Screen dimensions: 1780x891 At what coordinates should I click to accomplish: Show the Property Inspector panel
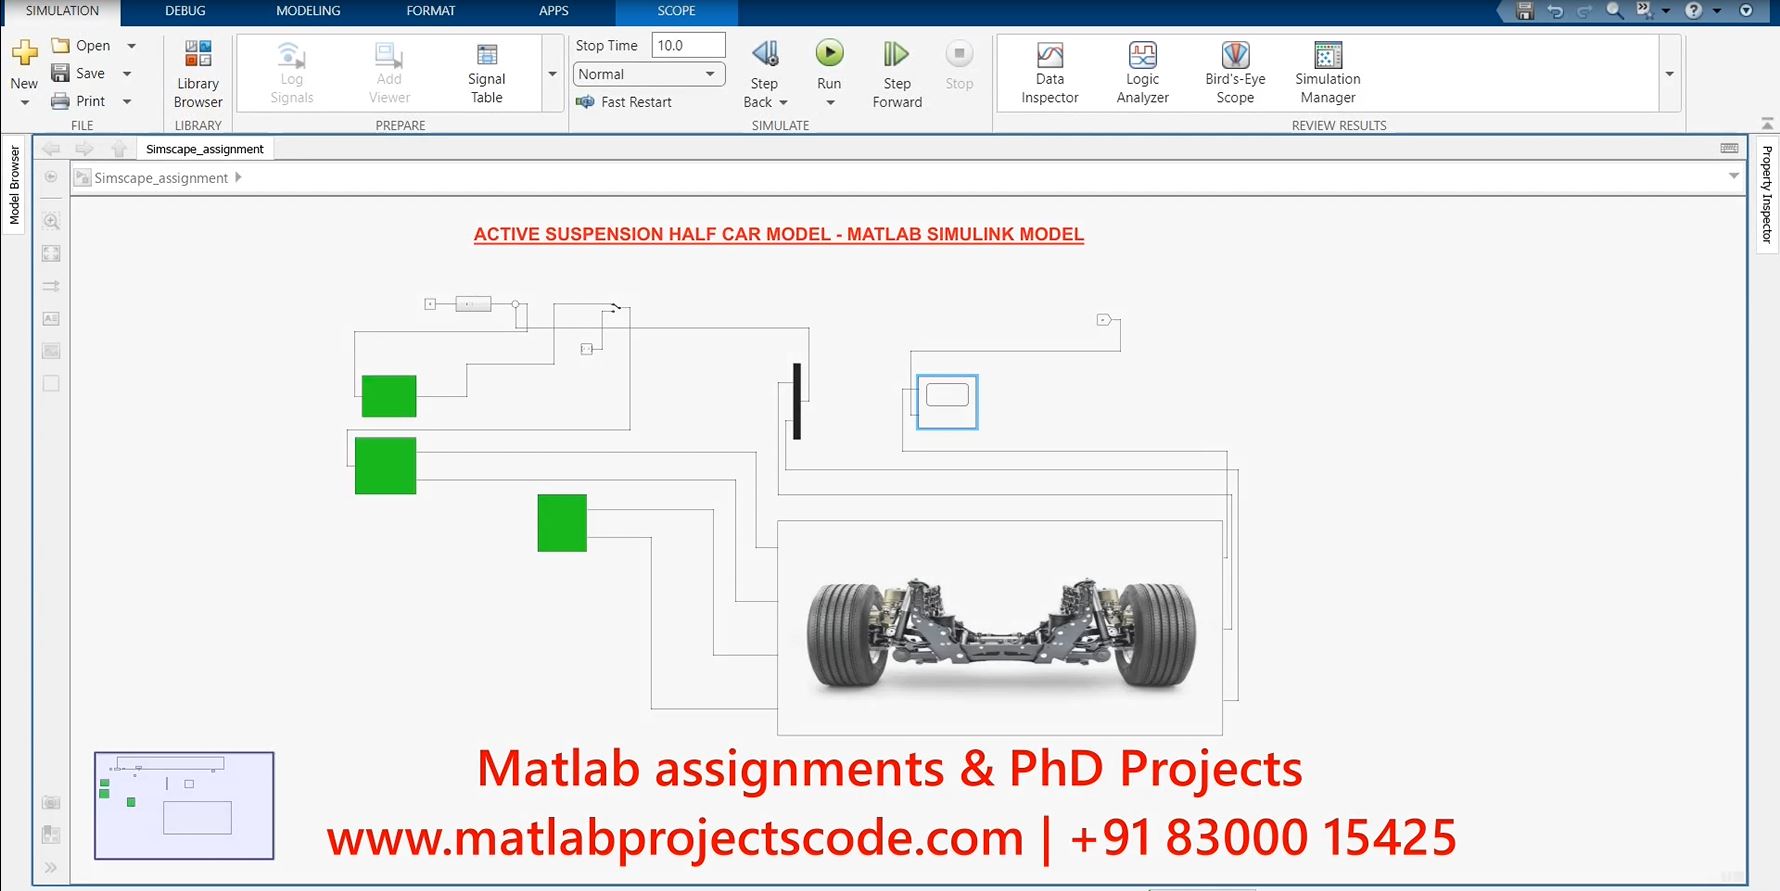[x=1767, y=194]
